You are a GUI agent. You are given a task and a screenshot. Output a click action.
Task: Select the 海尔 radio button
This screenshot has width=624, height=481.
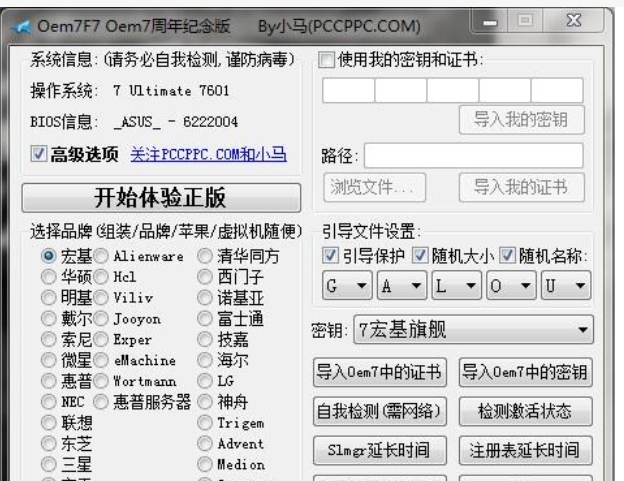pos(205,360)
